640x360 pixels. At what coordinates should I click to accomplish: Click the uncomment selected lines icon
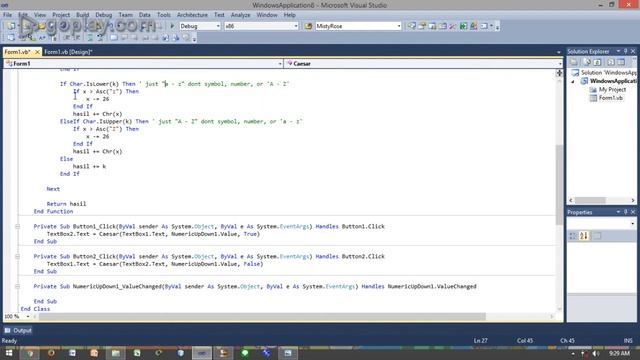point(100,38)
